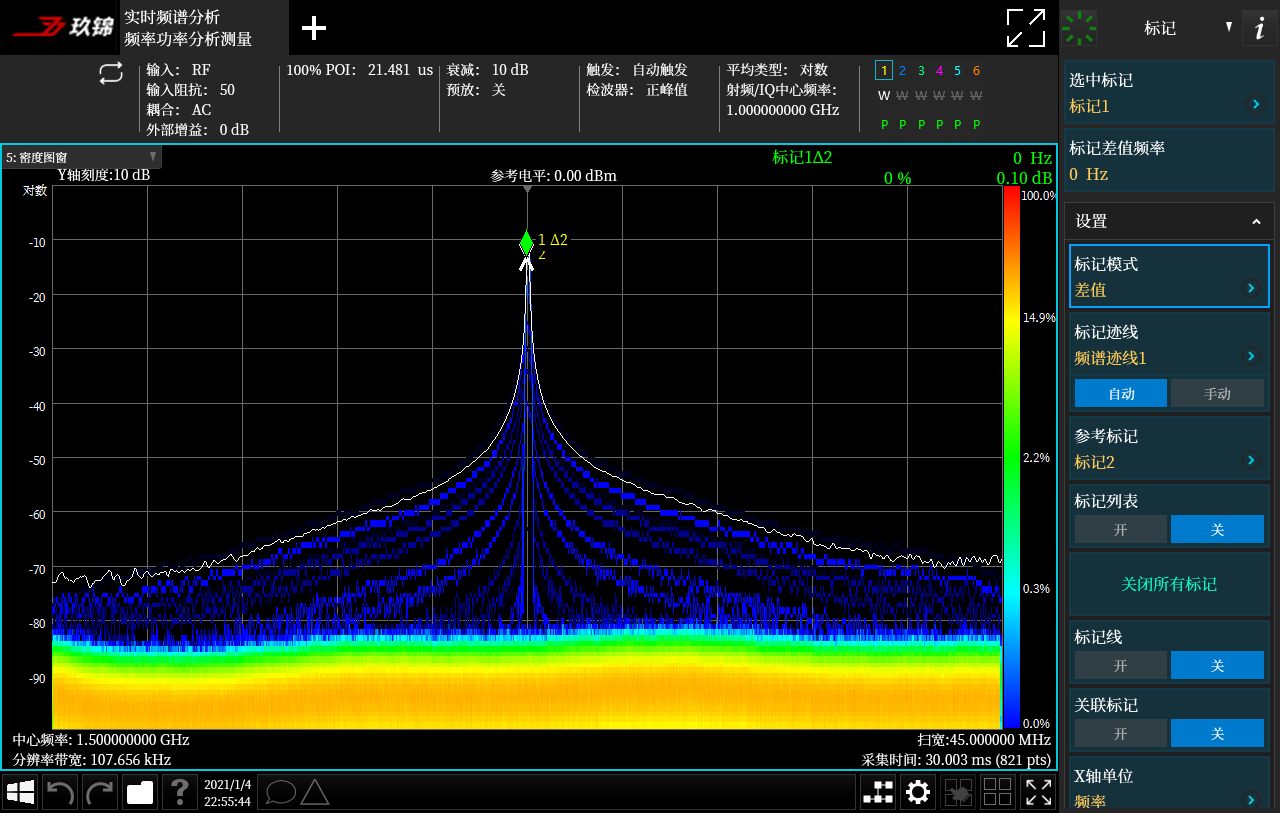The width and height of the screenshot is (1280, 813).
Task: Click the redo arrow icon
Action: (x=101, y=792)
